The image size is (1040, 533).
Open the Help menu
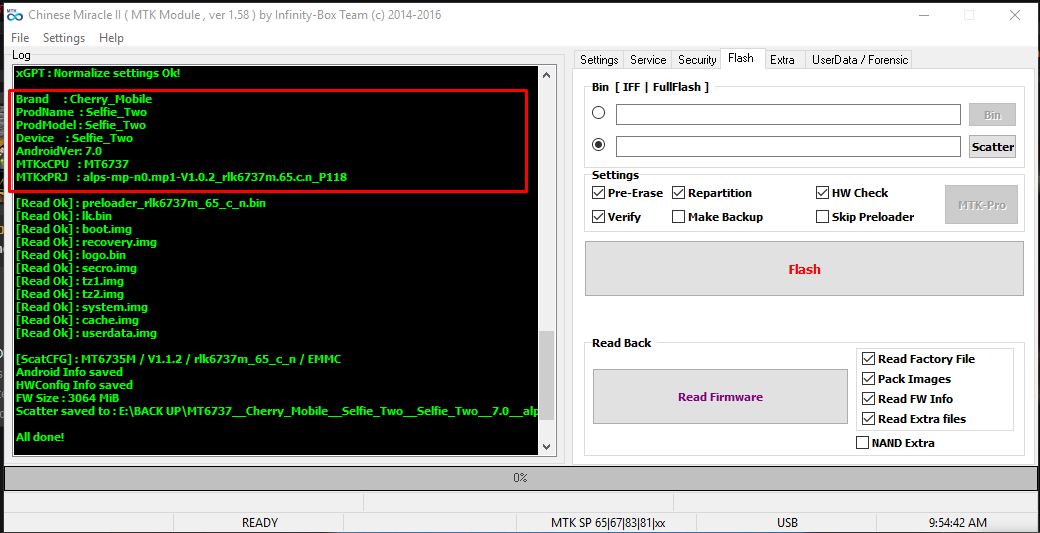tap(111, 38)
